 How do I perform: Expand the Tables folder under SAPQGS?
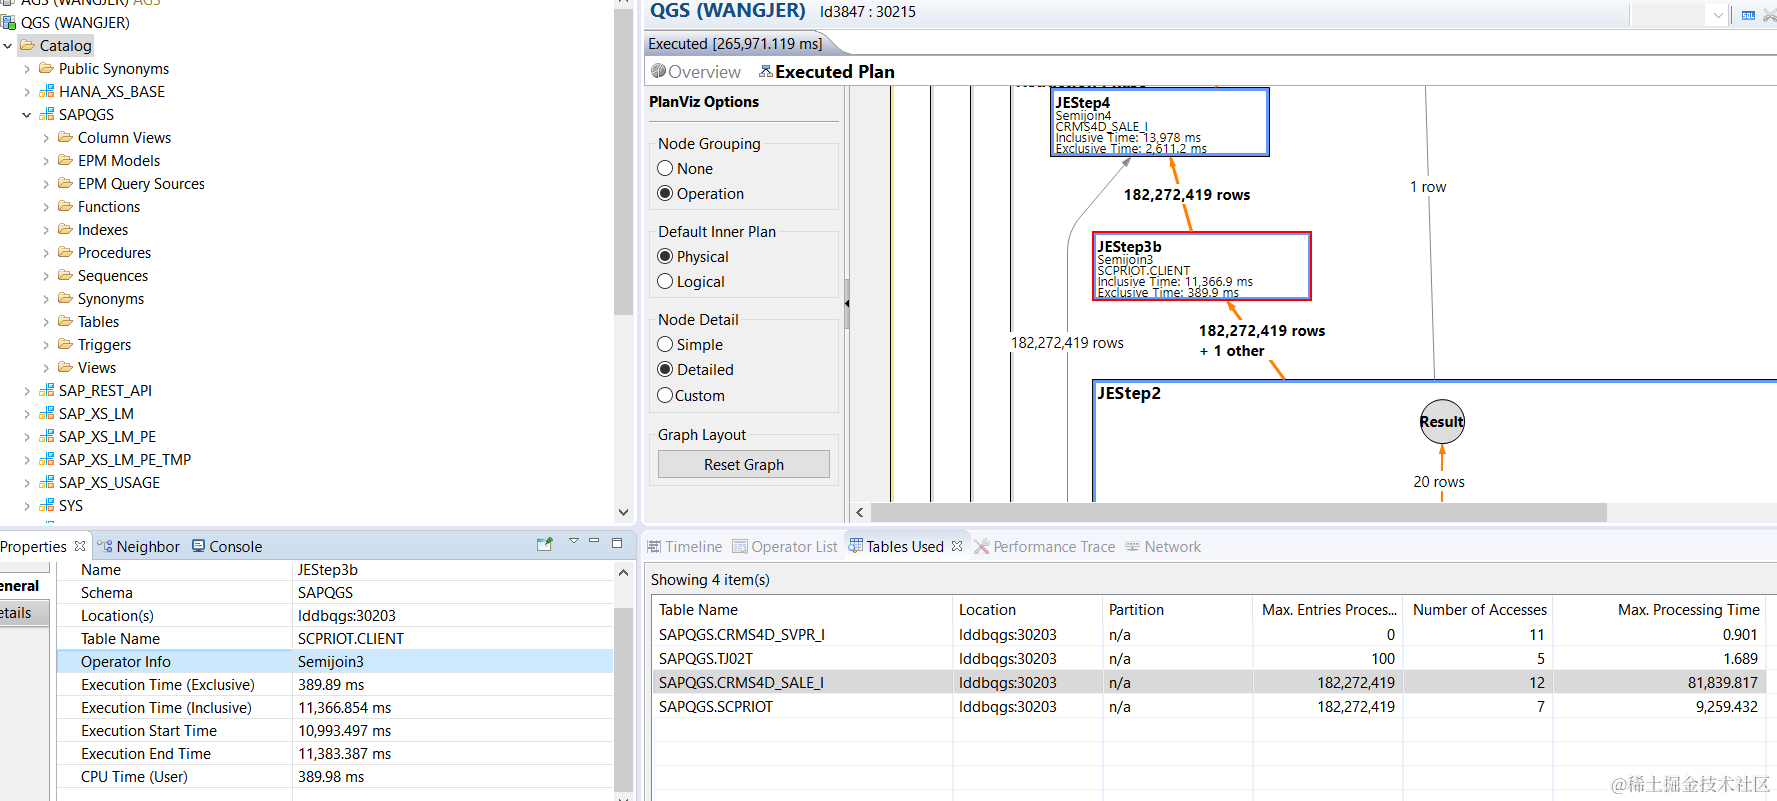[46, 322]
